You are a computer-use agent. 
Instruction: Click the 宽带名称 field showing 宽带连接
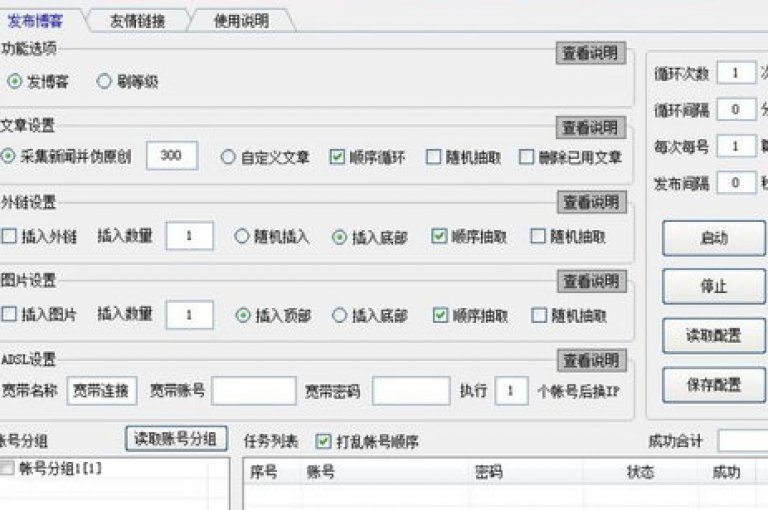pyautogui.click(x=101, y=390)
